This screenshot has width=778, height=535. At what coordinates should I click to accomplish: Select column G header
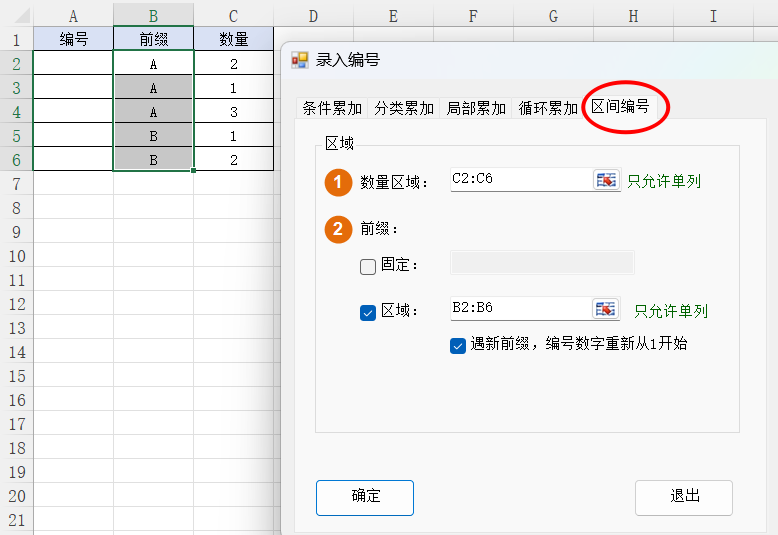(553, 16)
